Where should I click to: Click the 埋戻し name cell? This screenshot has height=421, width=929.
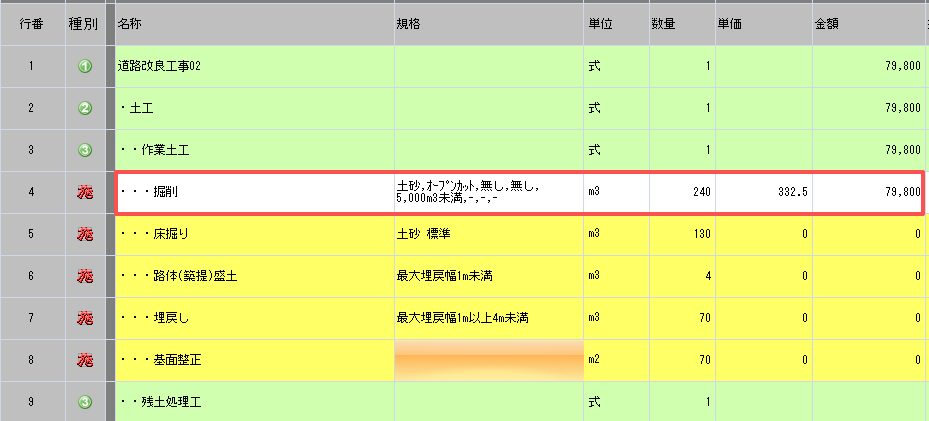pyautogui.click(x=250, y=318)
